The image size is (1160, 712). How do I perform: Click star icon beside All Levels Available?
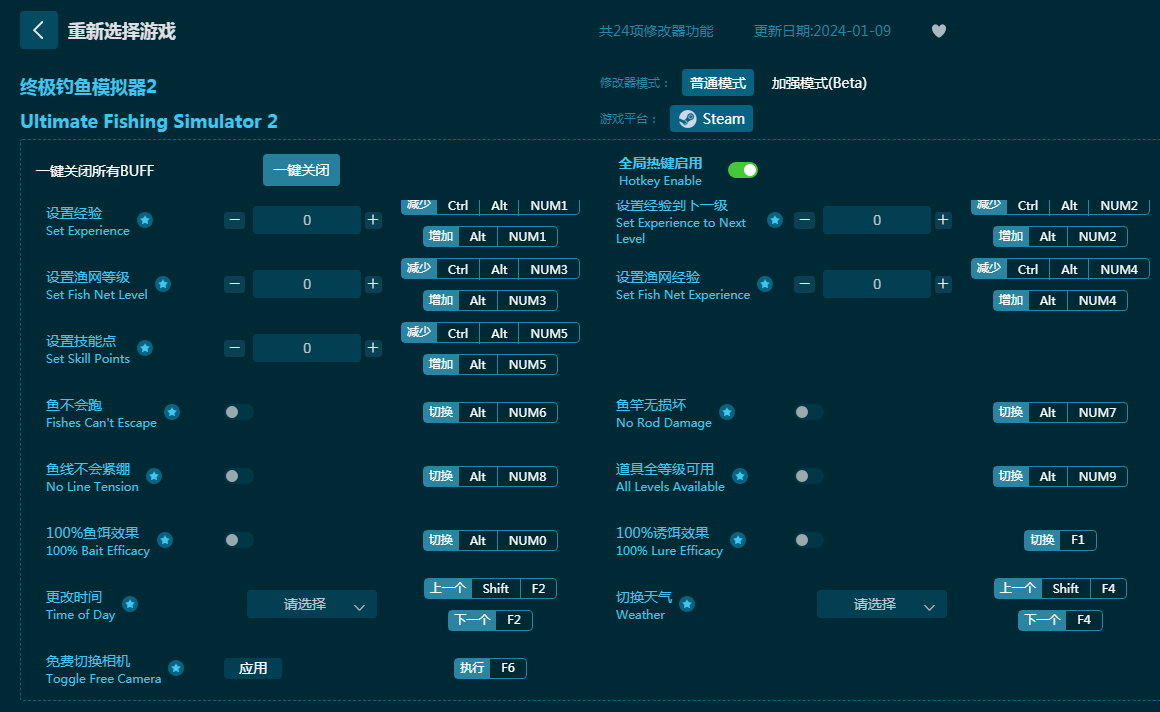click(740, 476)
